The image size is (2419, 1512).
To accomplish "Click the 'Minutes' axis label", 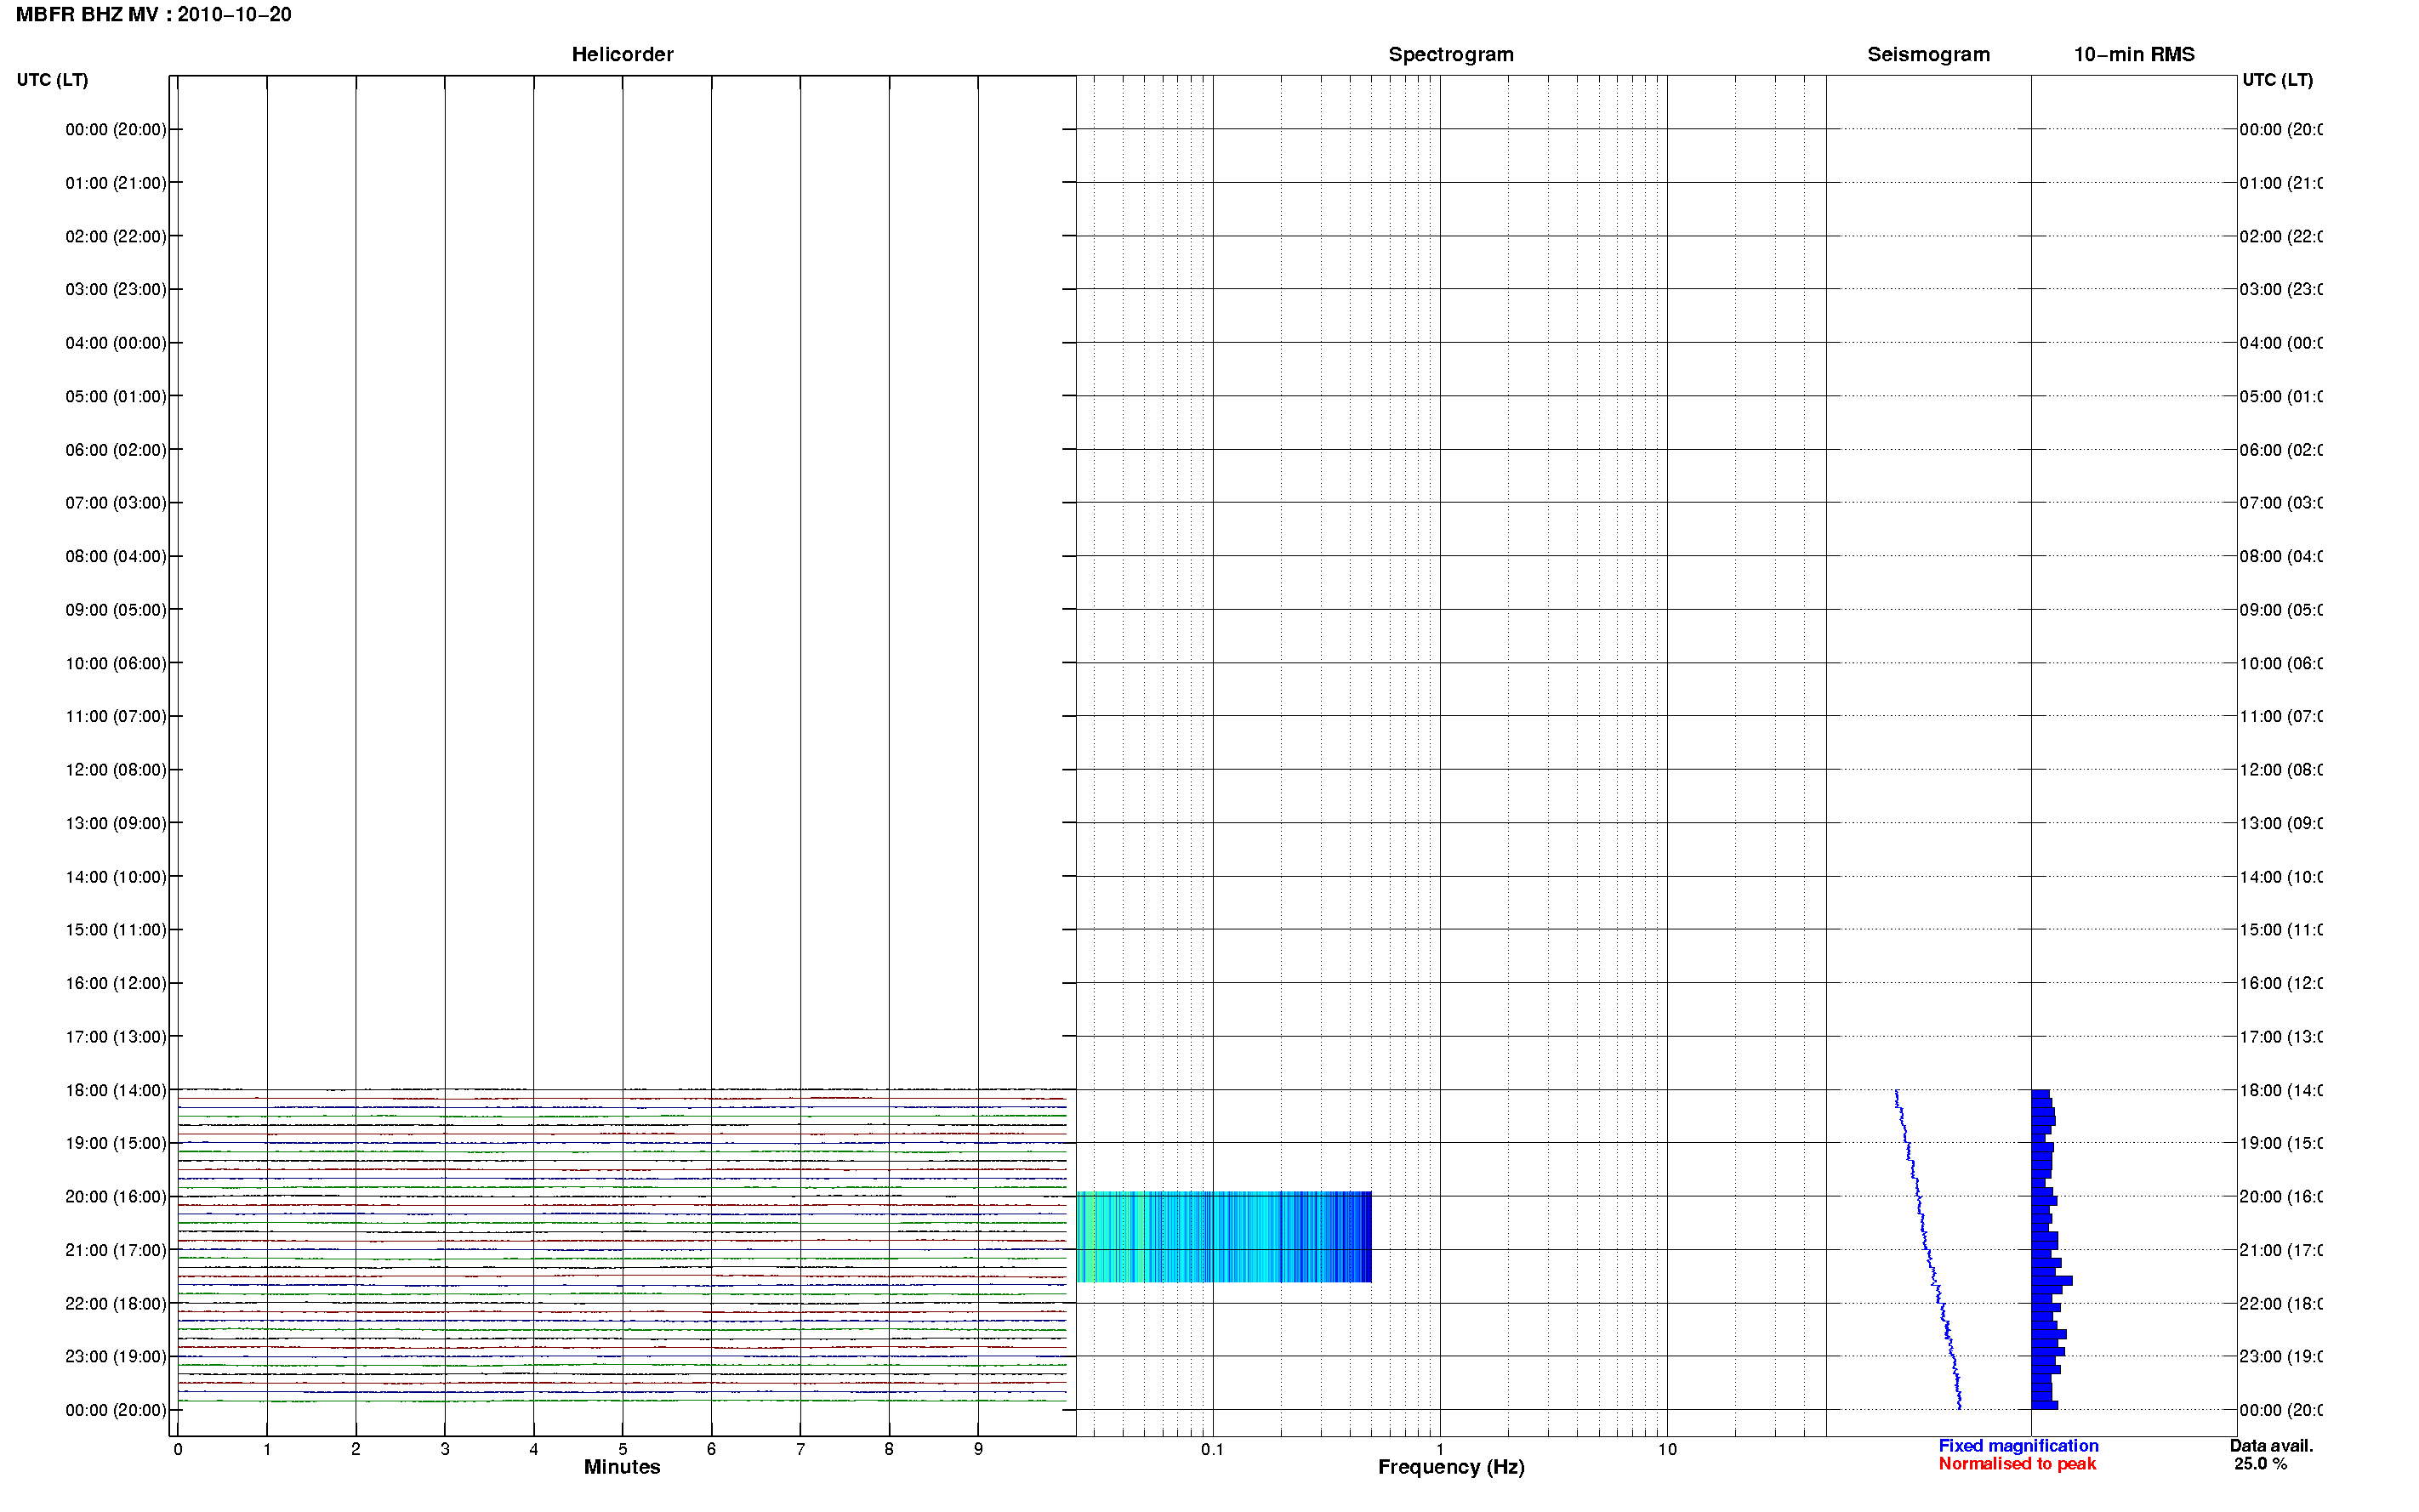I will [x=622, y=1467].
